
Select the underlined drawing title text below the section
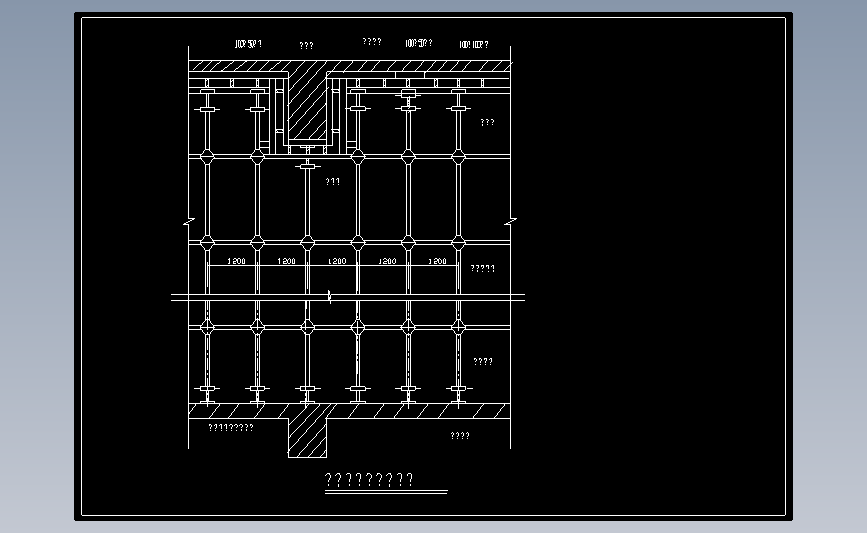pos(369,479)
